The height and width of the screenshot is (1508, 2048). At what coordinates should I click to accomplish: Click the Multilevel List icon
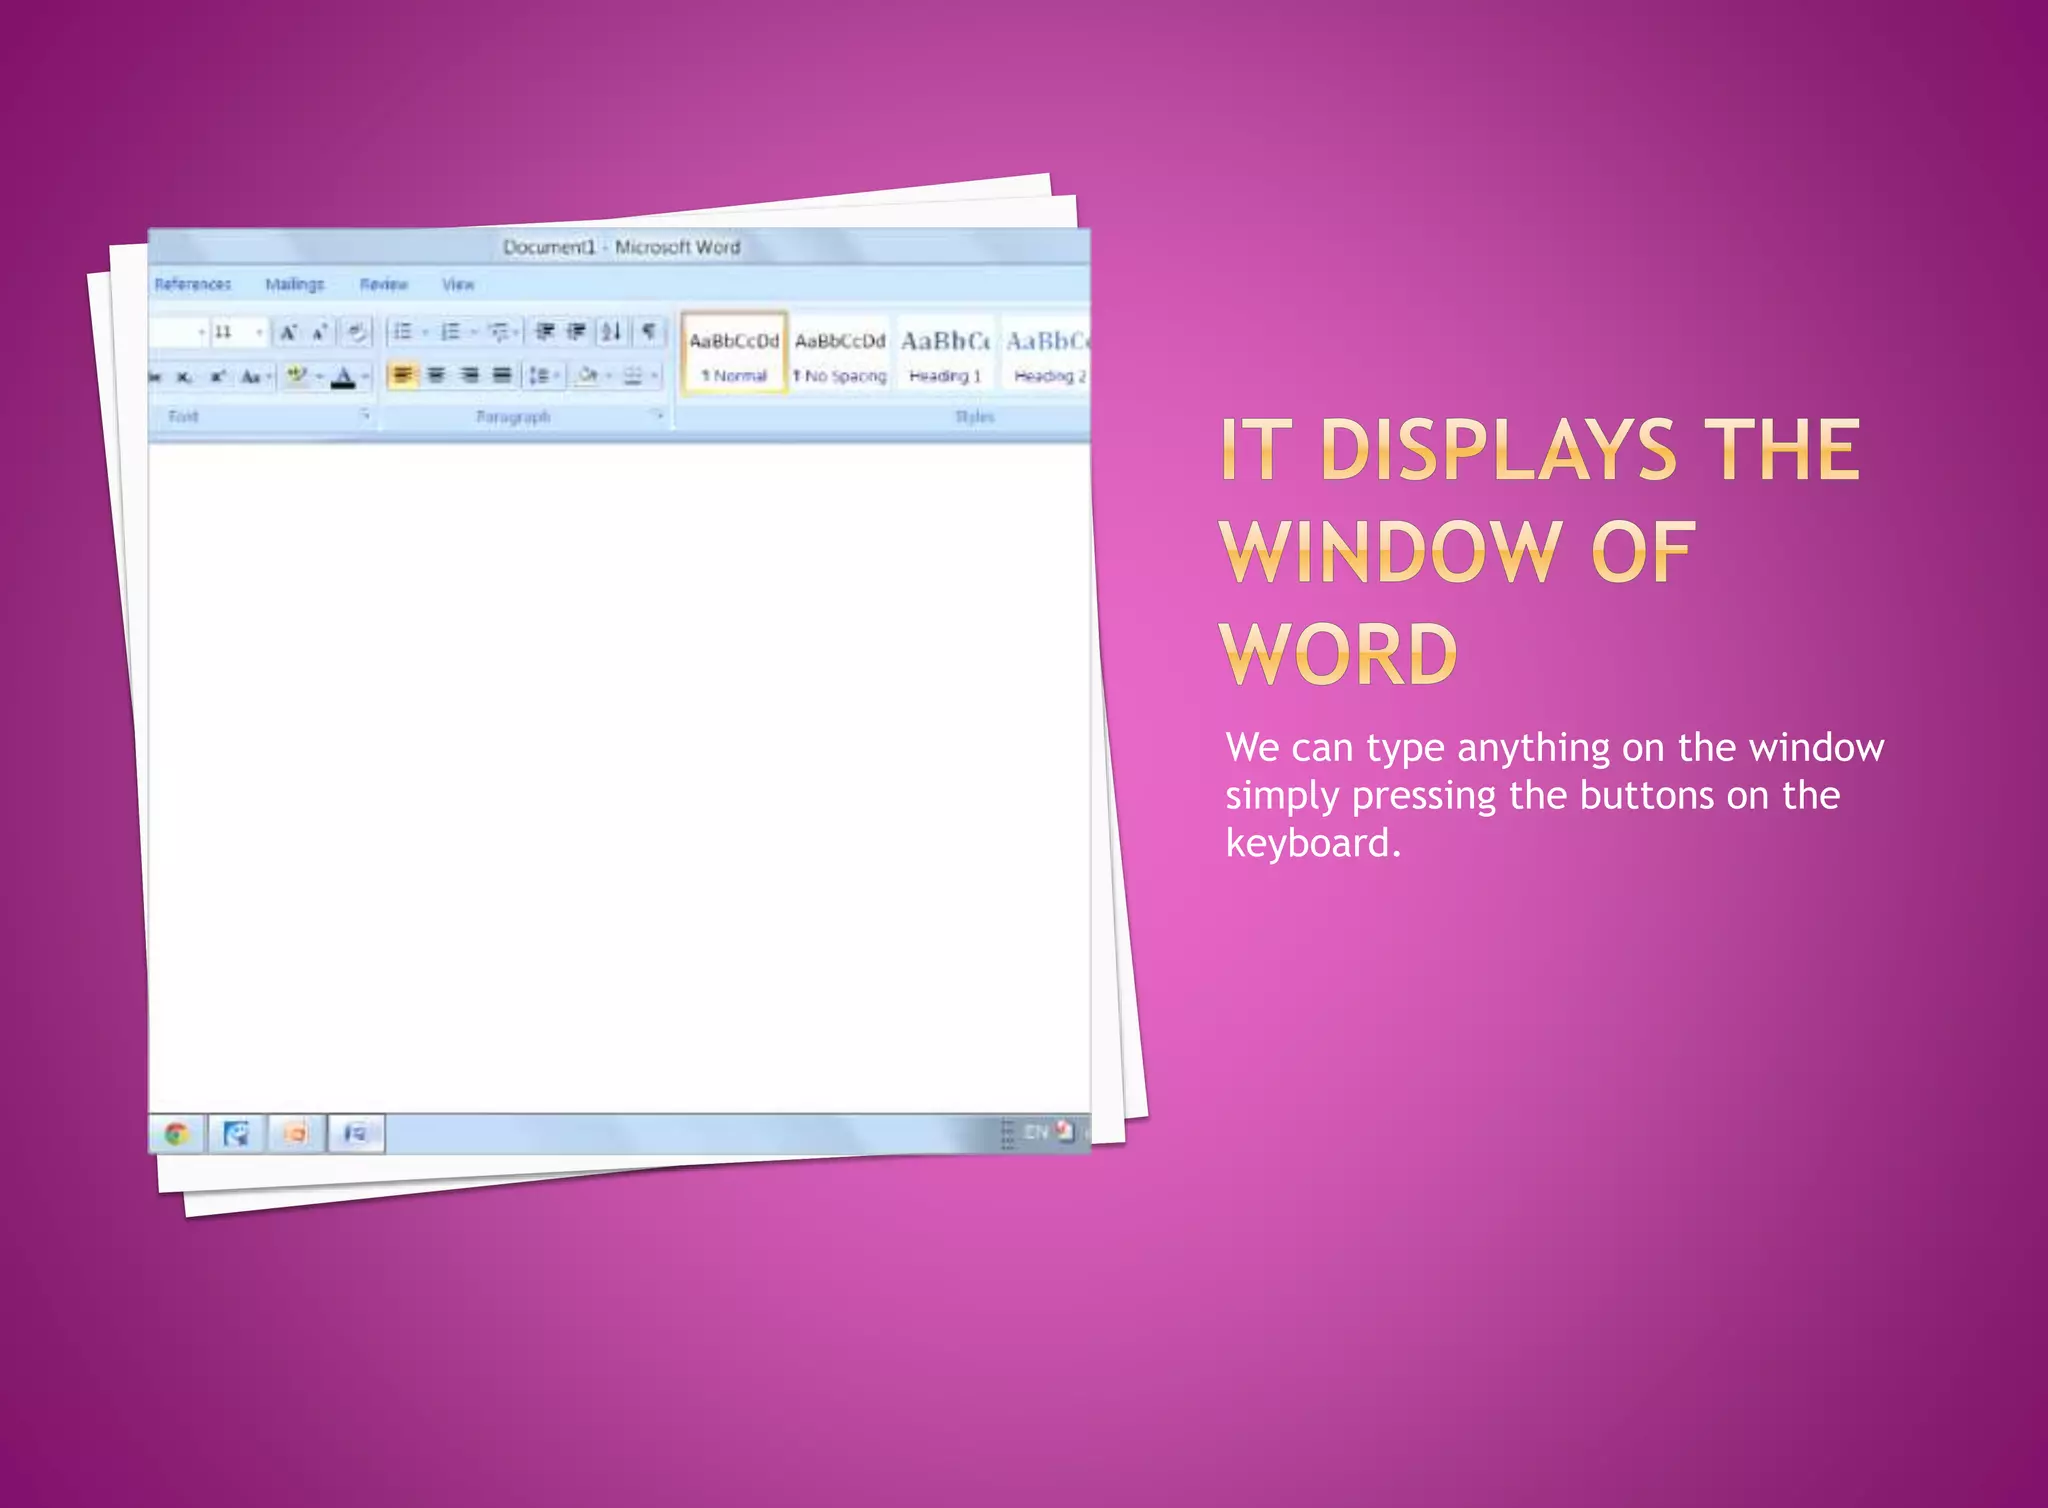coord(499,331)
